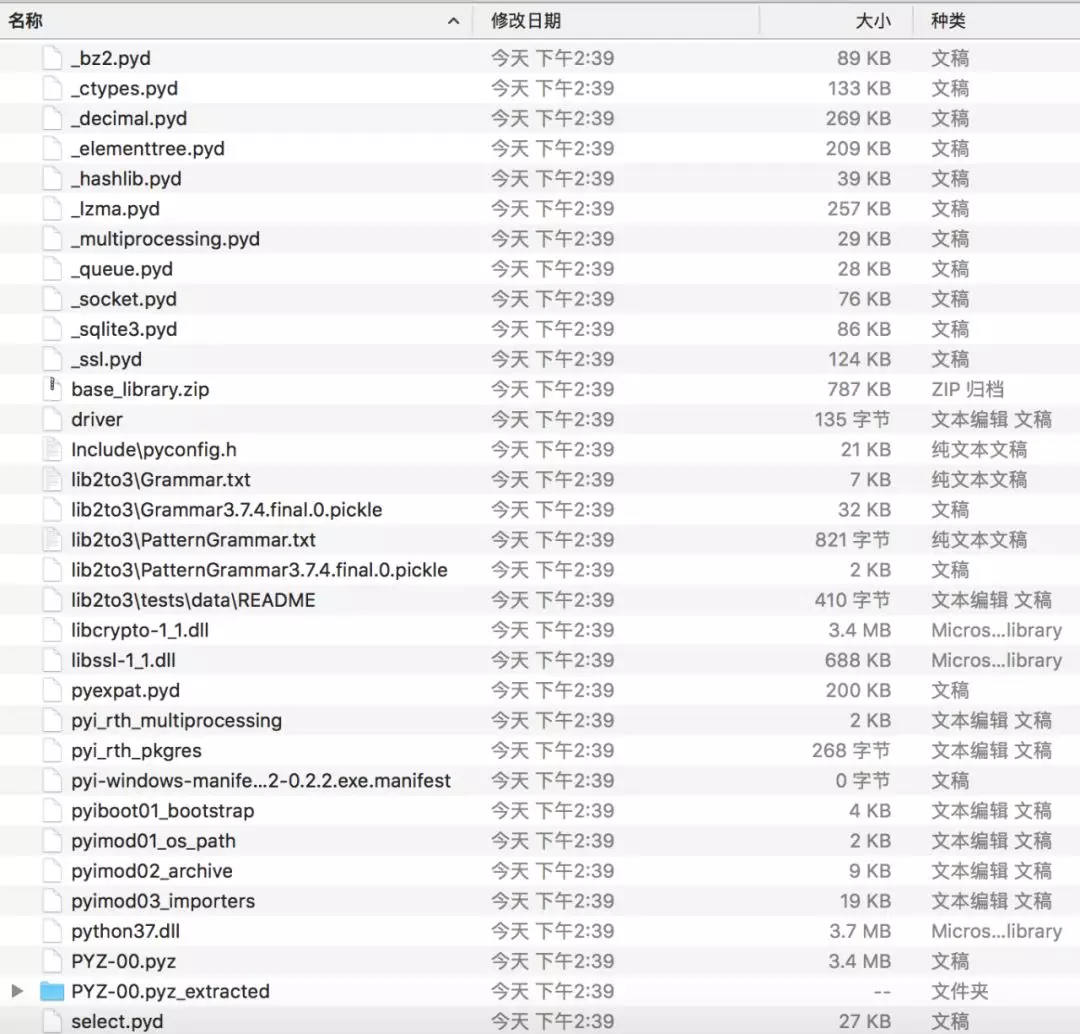Click the sort arrow on 名称 column
1080x1034 pixels.
click(x=452, y=20)
